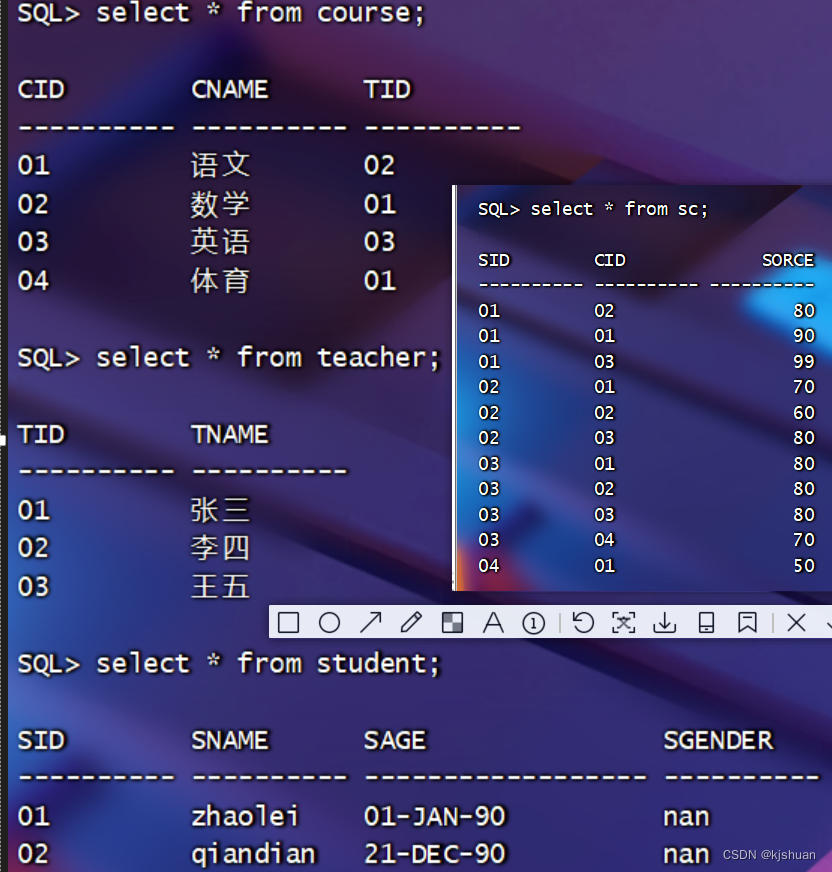Select the text annotation tool
This screenshot has height=872, width=832.
493,622
